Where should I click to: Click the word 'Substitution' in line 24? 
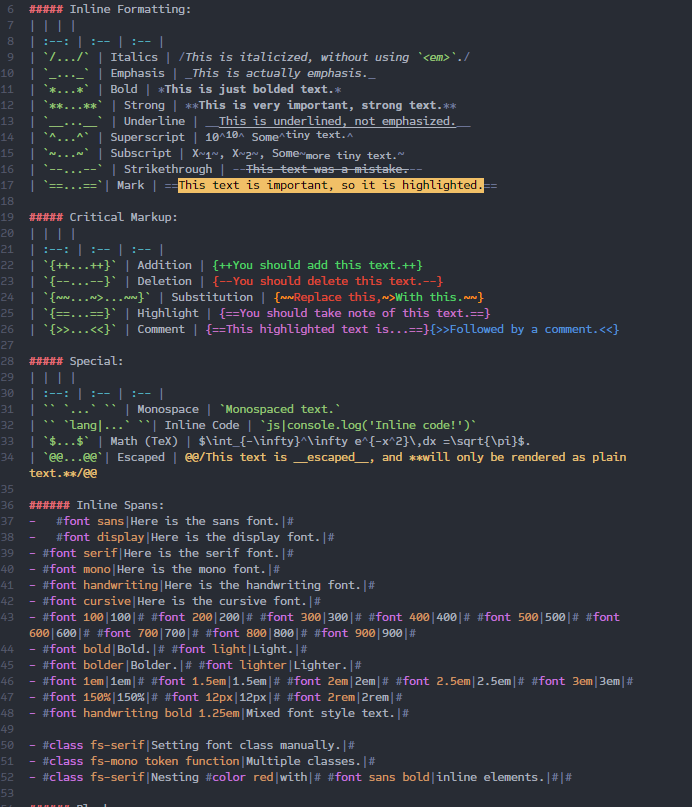point(212,297)
